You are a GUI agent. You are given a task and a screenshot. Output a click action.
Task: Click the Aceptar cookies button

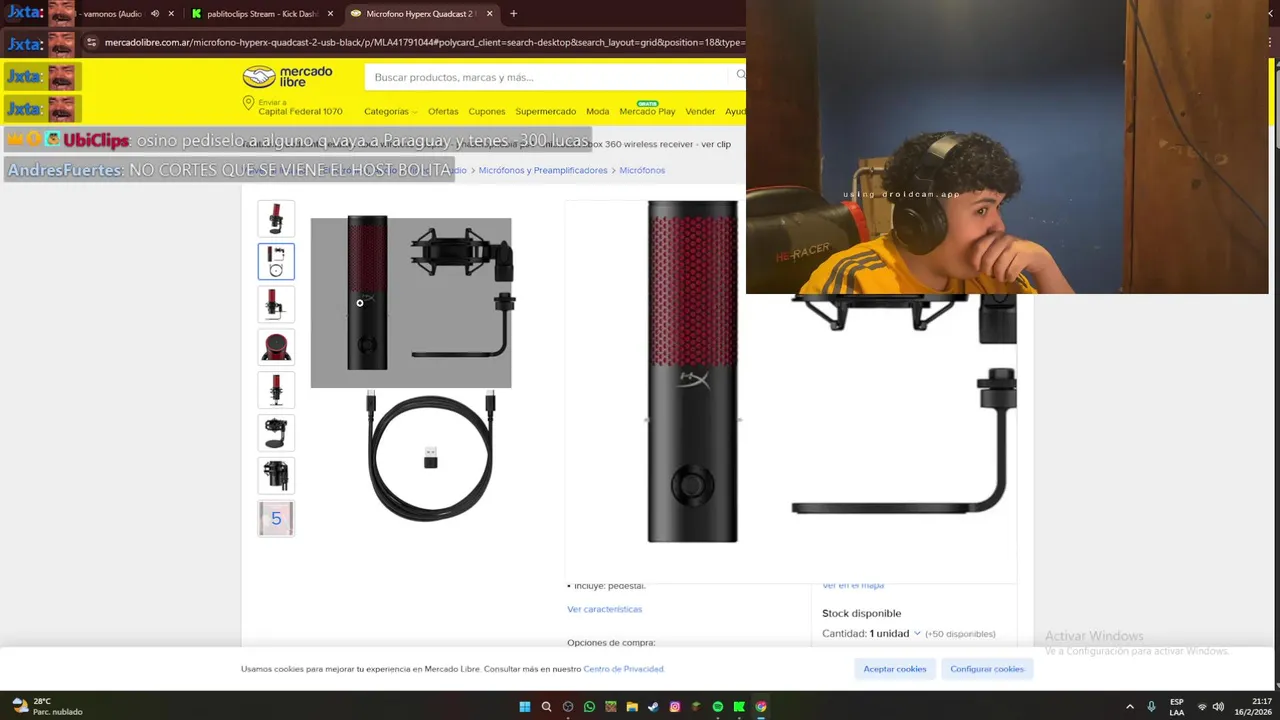tap(895, 669)
